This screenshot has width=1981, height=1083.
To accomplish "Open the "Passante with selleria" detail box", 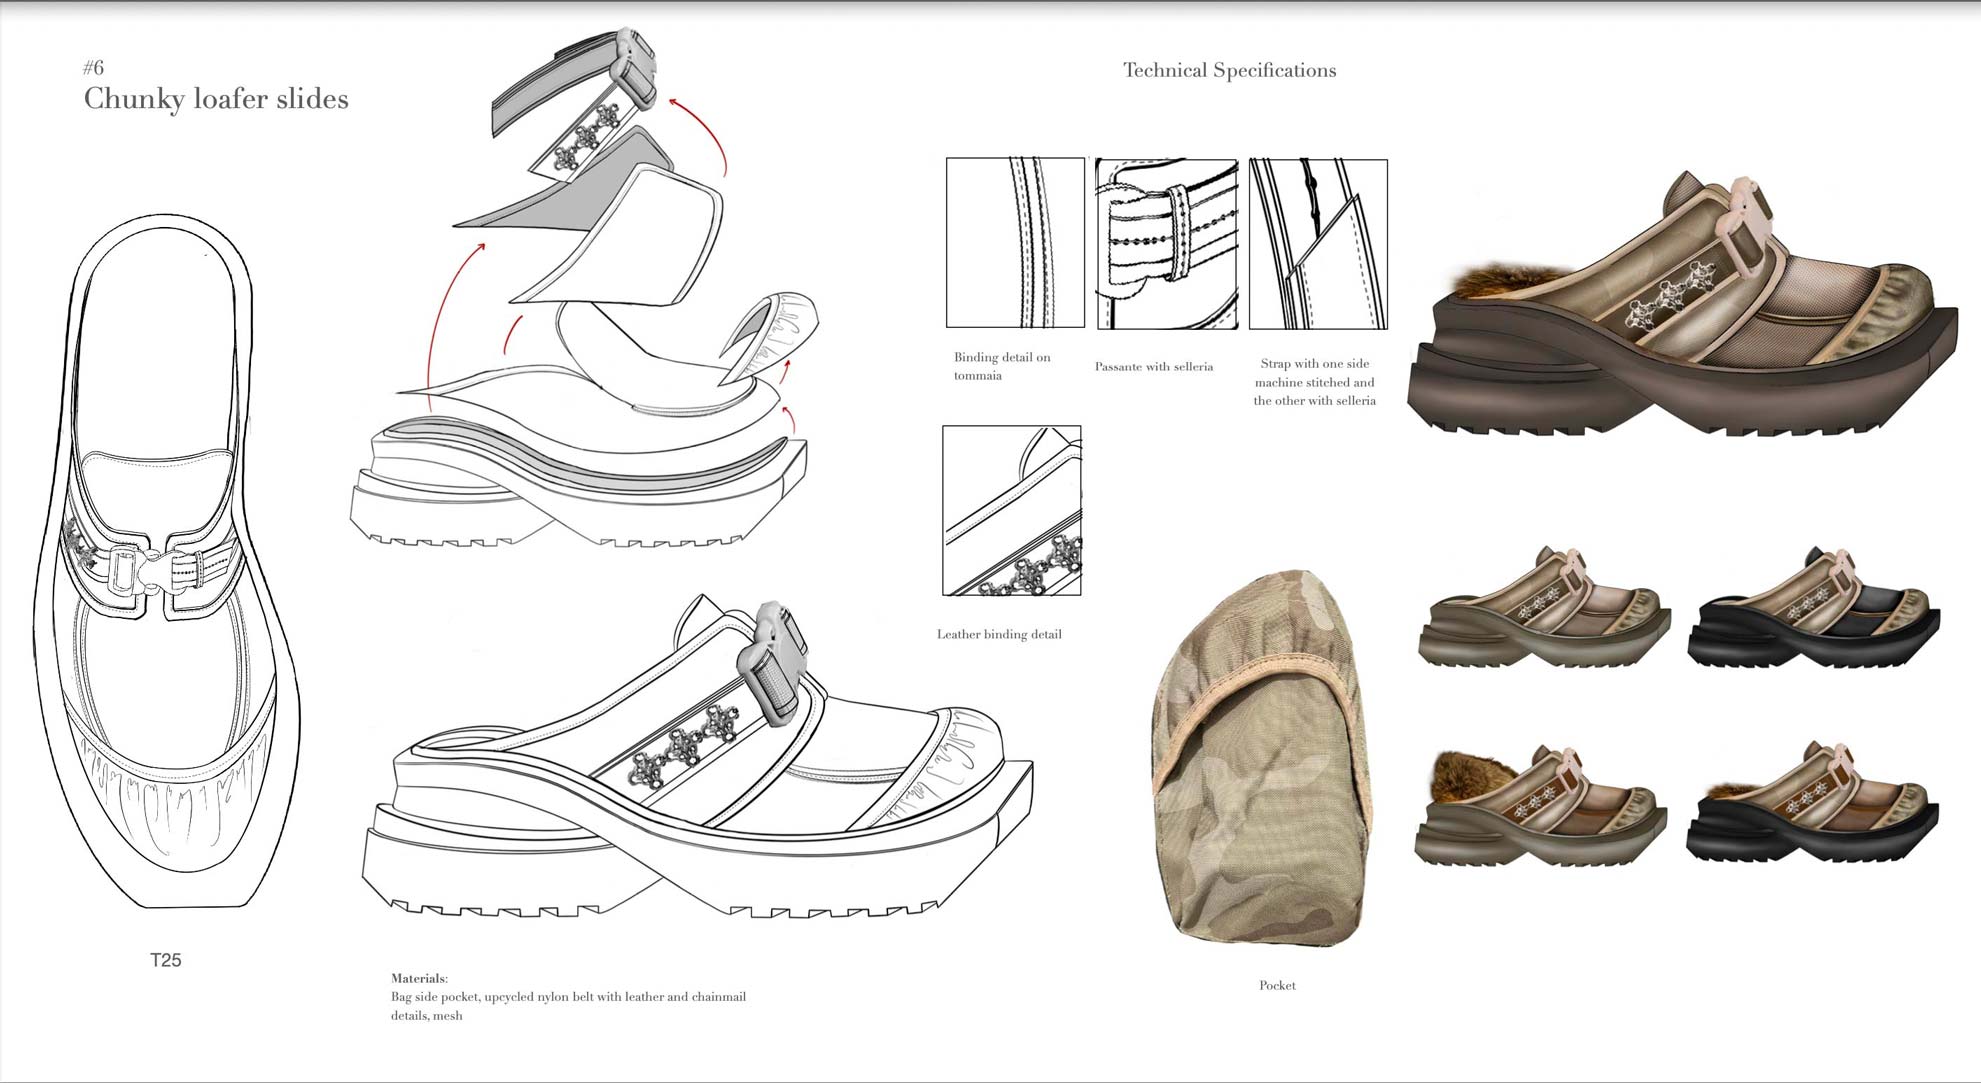I will (x=1167, y=243).
